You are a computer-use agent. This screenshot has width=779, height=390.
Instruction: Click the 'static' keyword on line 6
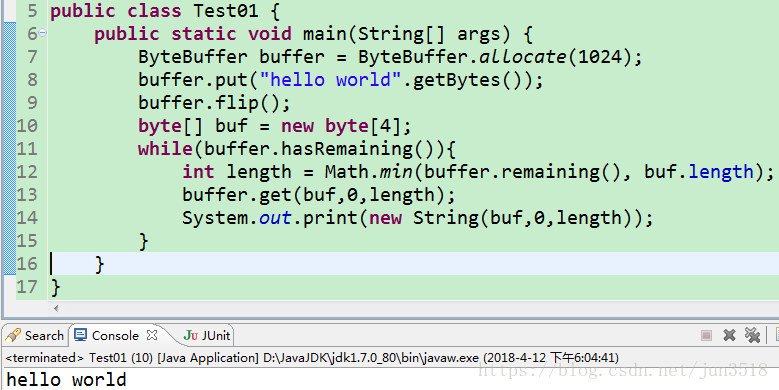coord(204,34)
